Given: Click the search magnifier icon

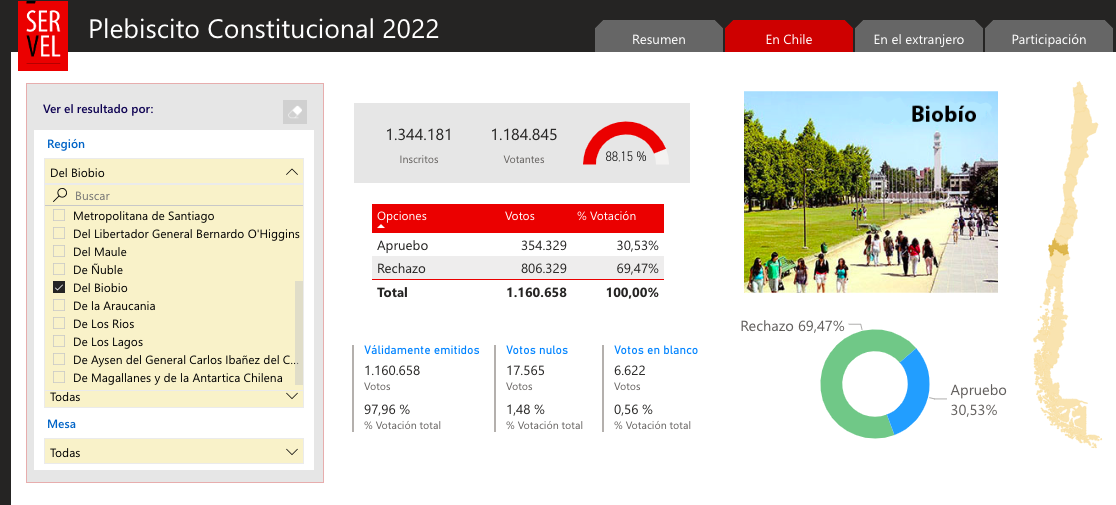Looking at the screenshot, I should 61,195.
